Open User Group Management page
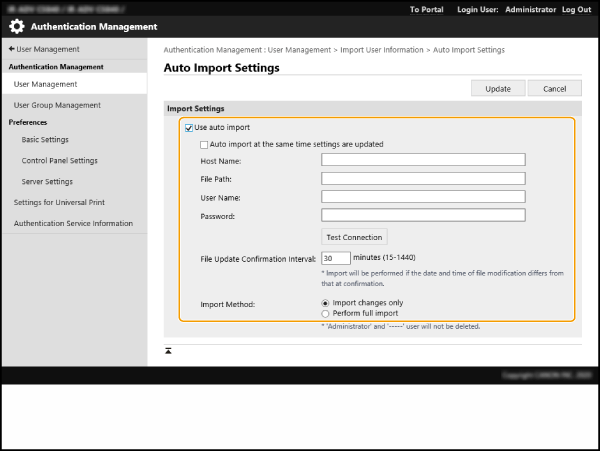600x451 pixels. point(57,105)
